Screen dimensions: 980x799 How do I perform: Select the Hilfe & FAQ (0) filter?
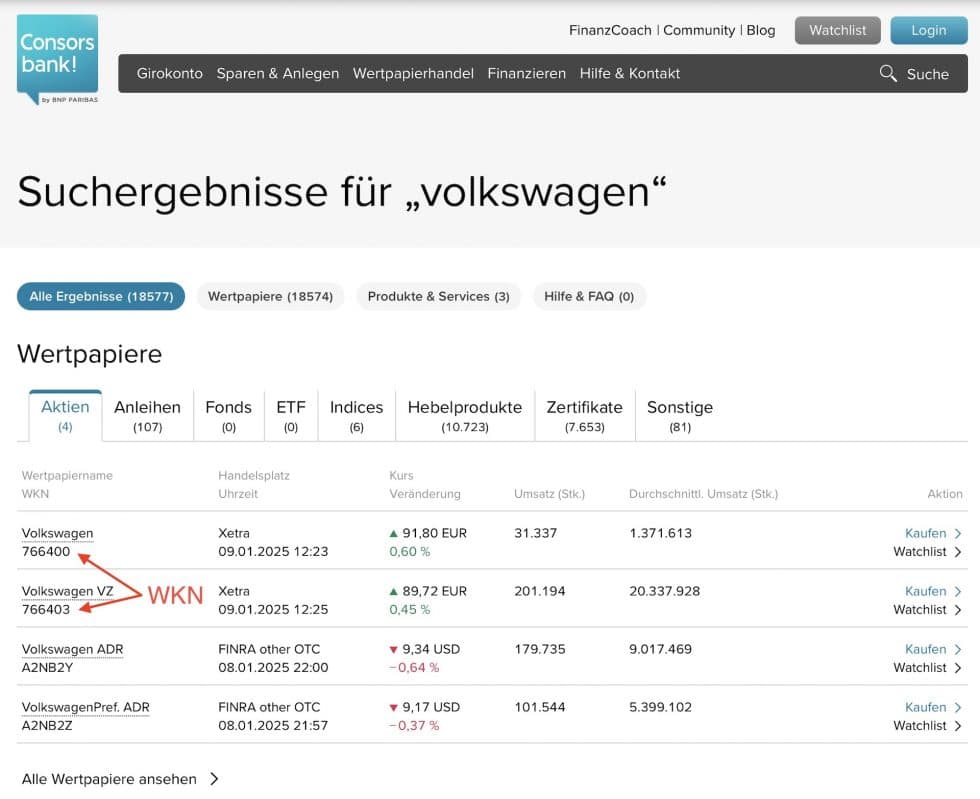[590, 296]
